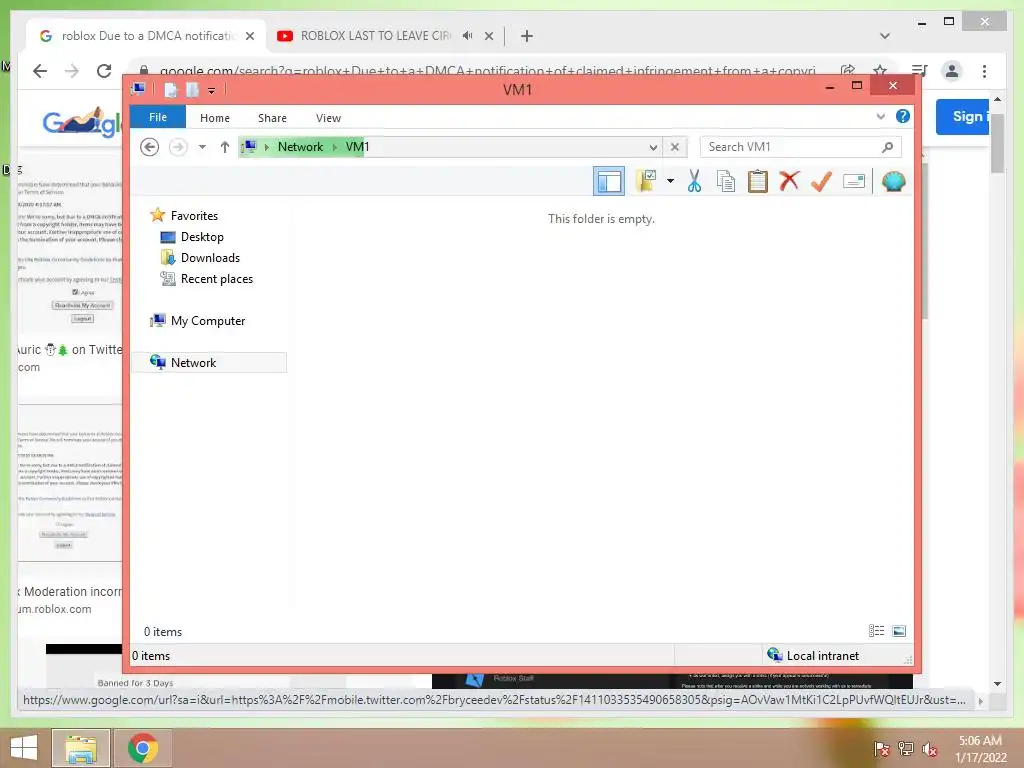Click the search magnifier in Search VM1
This screenshot has width=1024, height=768.
887,147
